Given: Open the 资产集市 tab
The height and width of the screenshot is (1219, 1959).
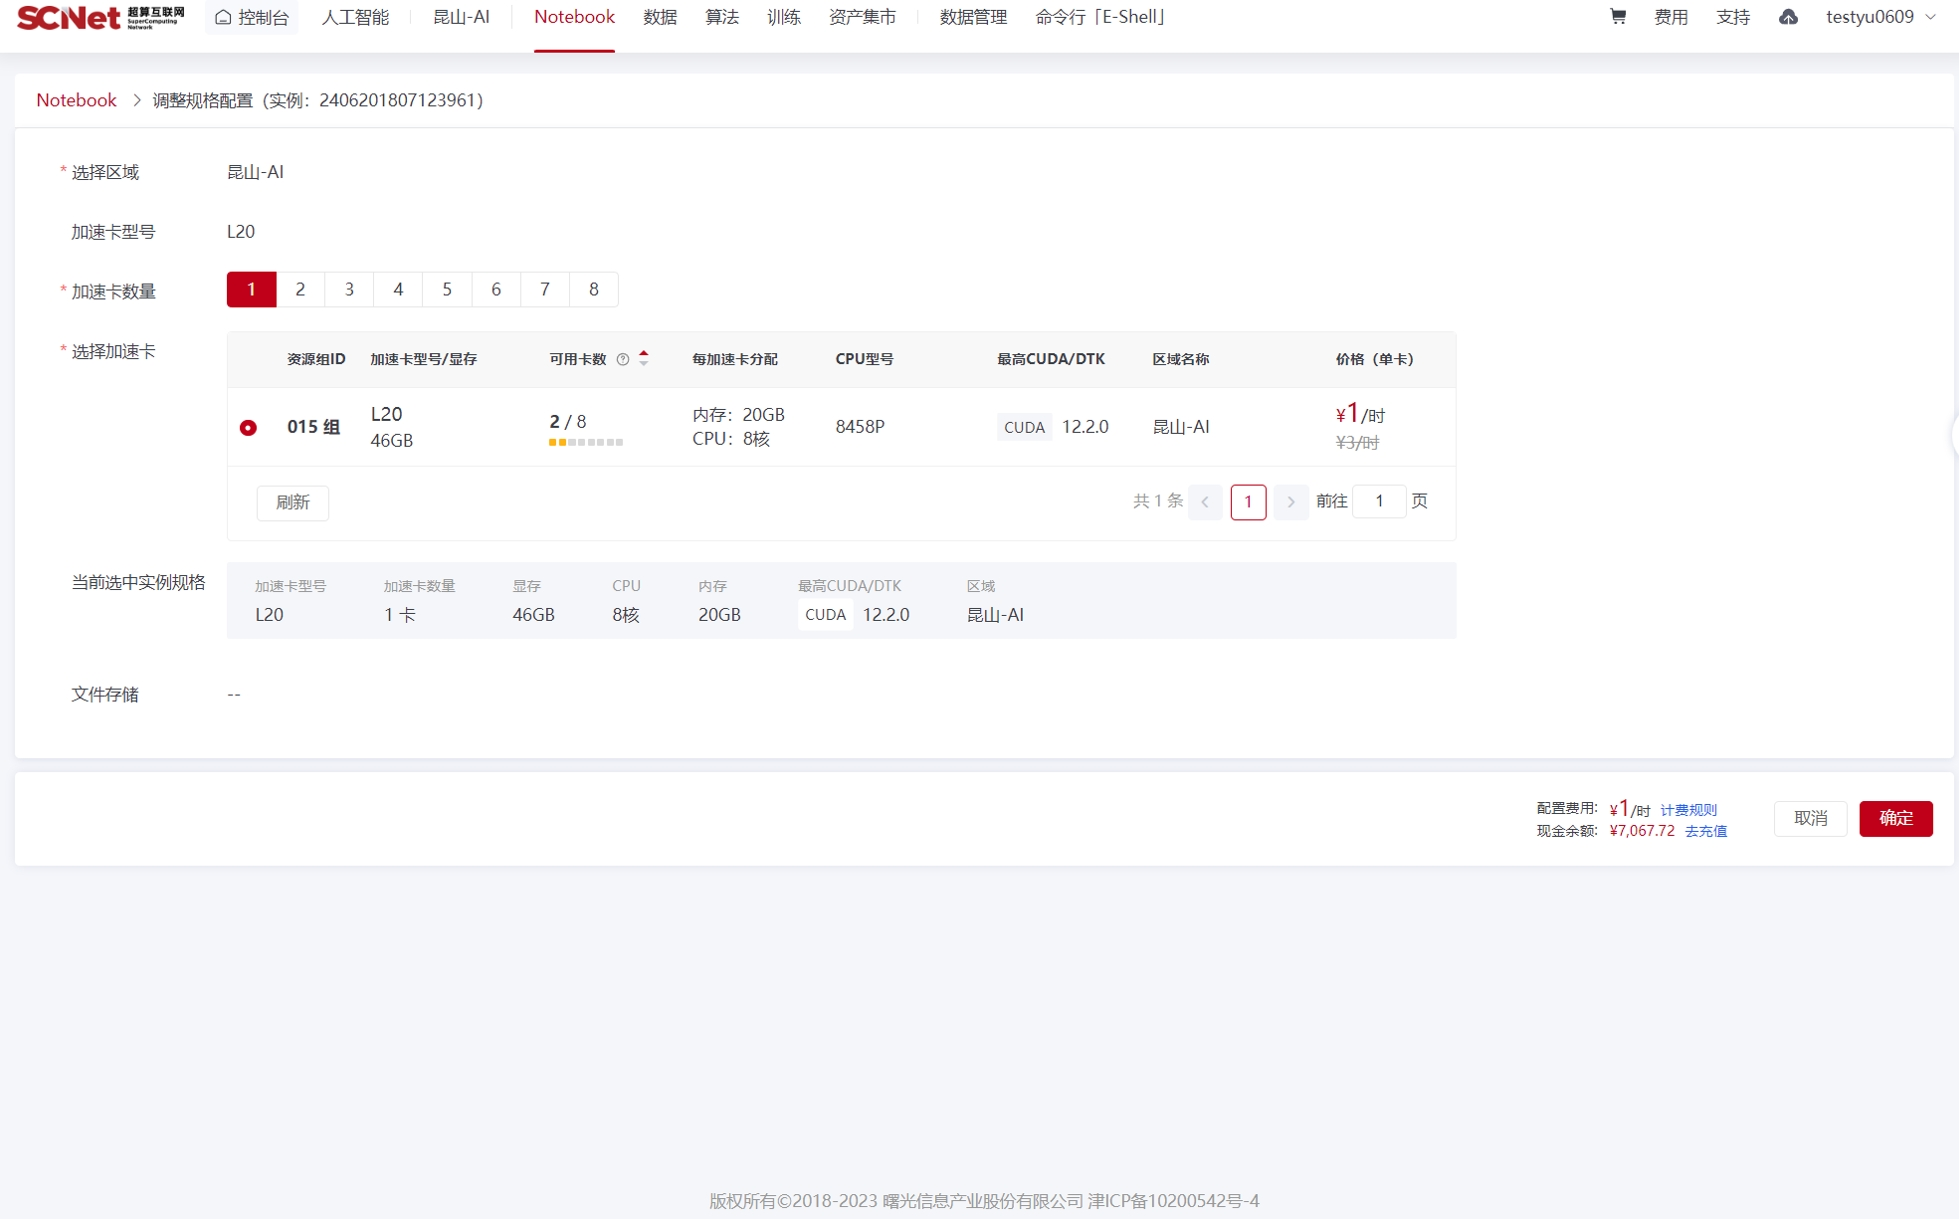Looking at the screenshot, I should coord(862,17).
